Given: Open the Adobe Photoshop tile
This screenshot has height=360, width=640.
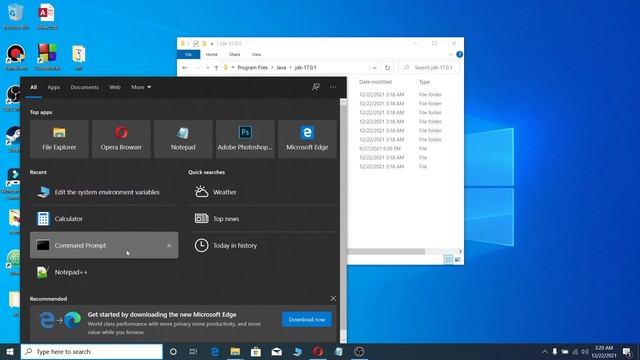Looking at the screenshot, I should 245,139.
